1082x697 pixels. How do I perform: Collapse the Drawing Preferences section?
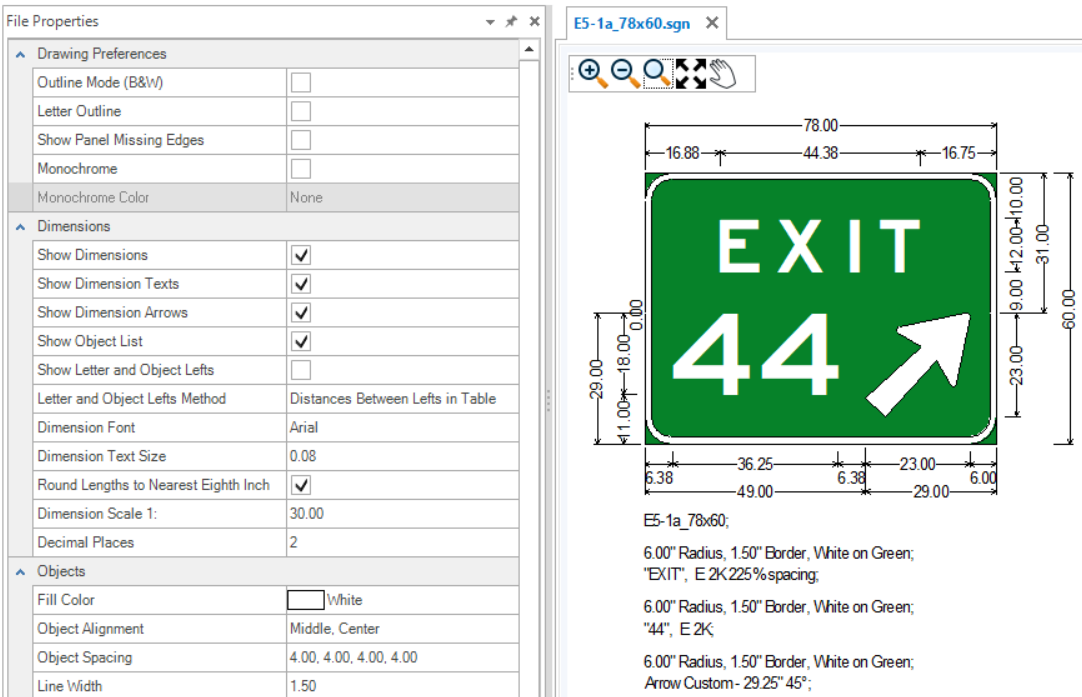point(21,54)
